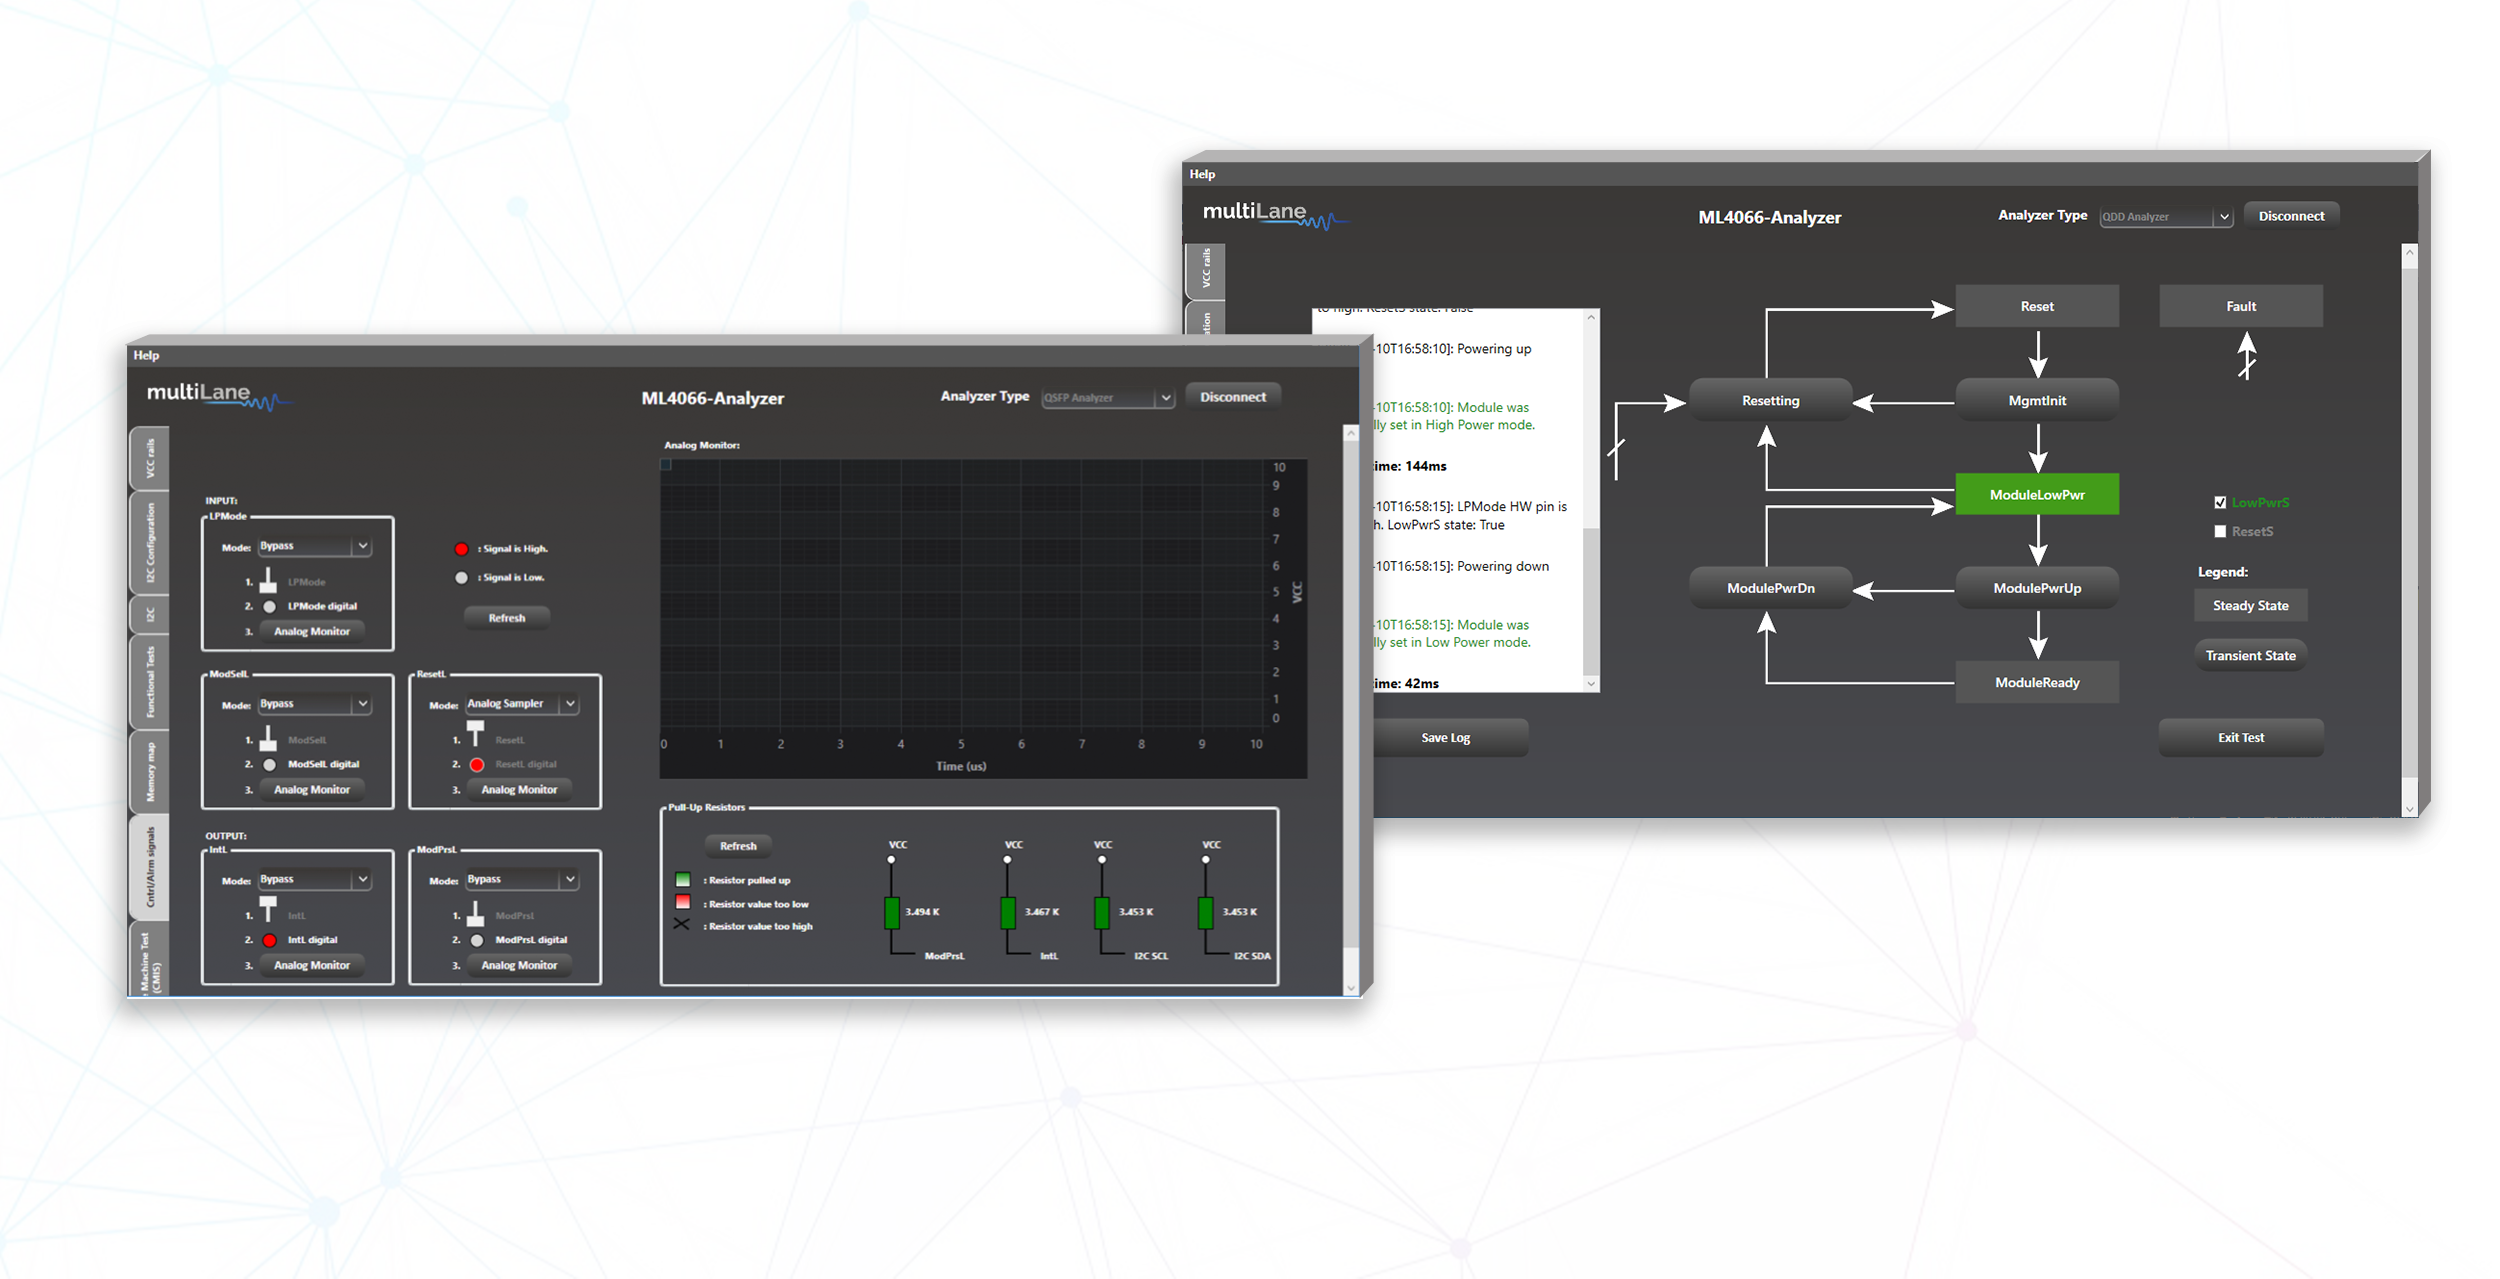Click the Exit Test button

[x=2241, y=738]
